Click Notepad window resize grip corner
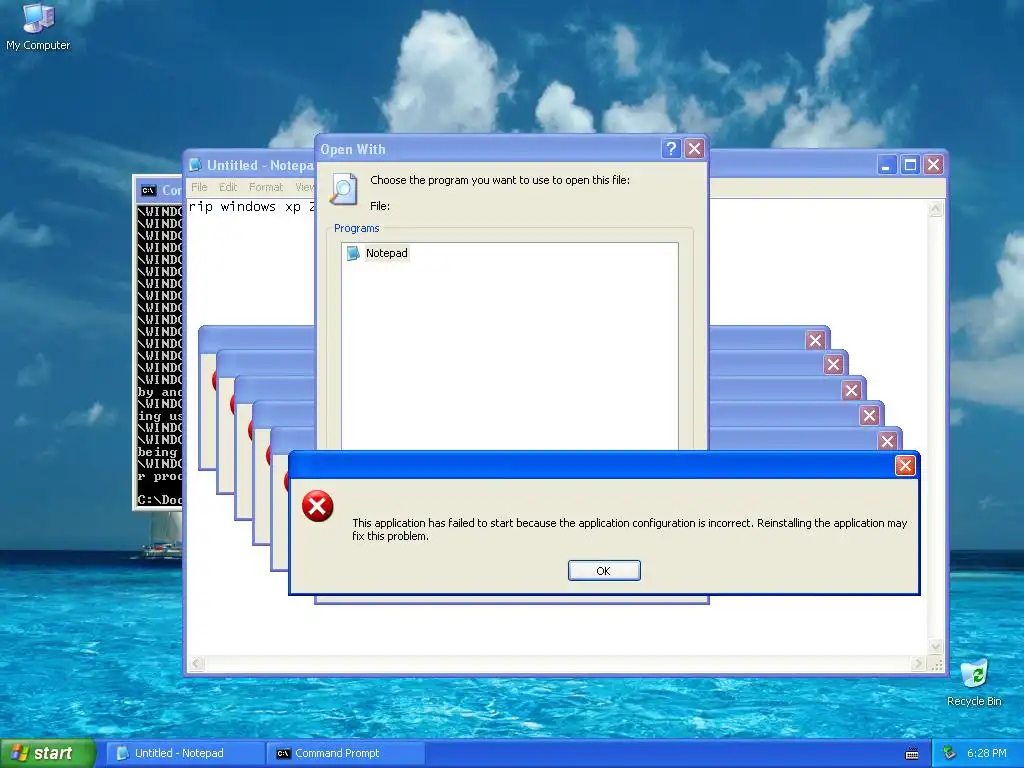This screenshot has width=1024, height=768. click(x=936, y=664)
